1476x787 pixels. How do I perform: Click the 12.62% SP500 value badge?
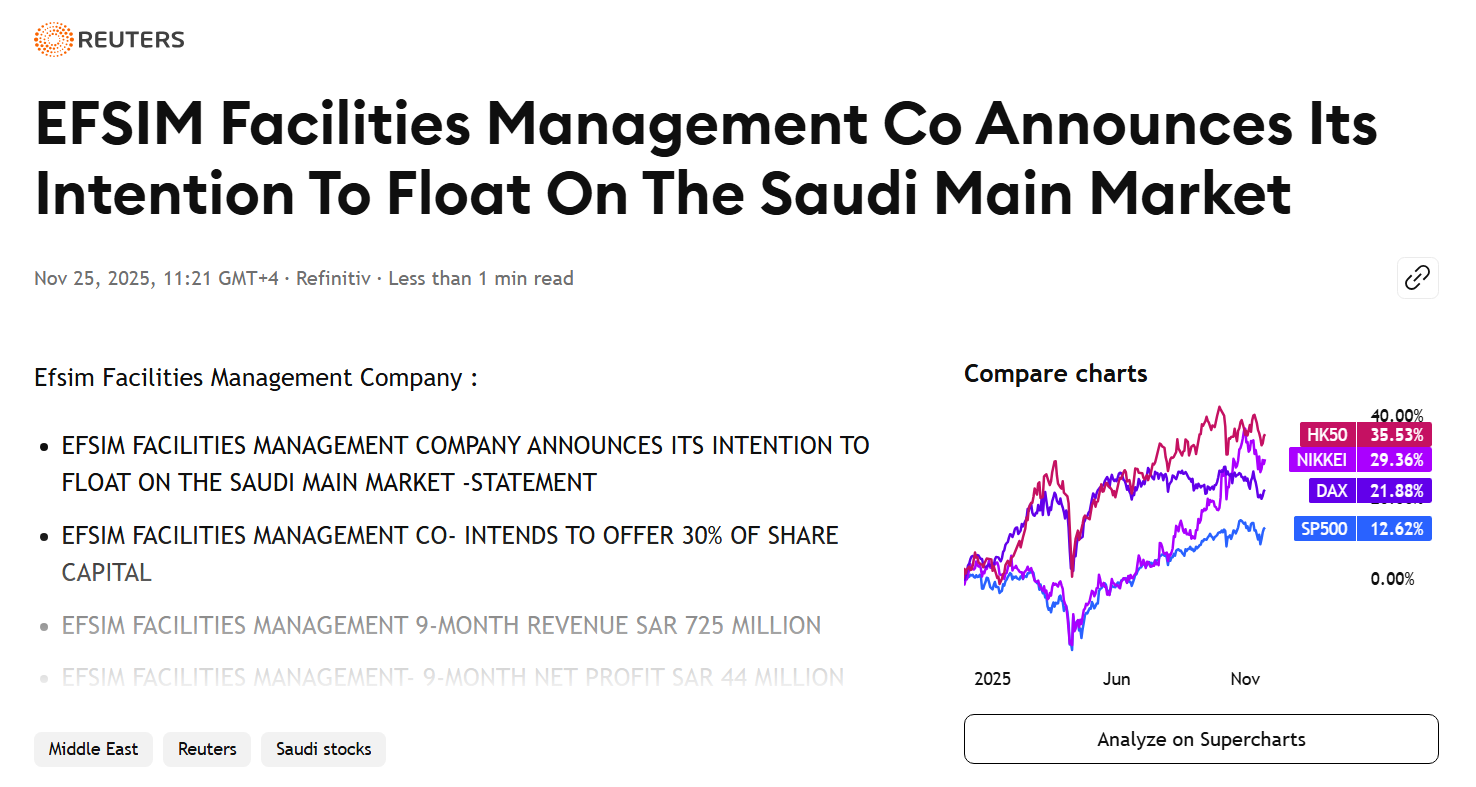click(x=1395, y=529)
